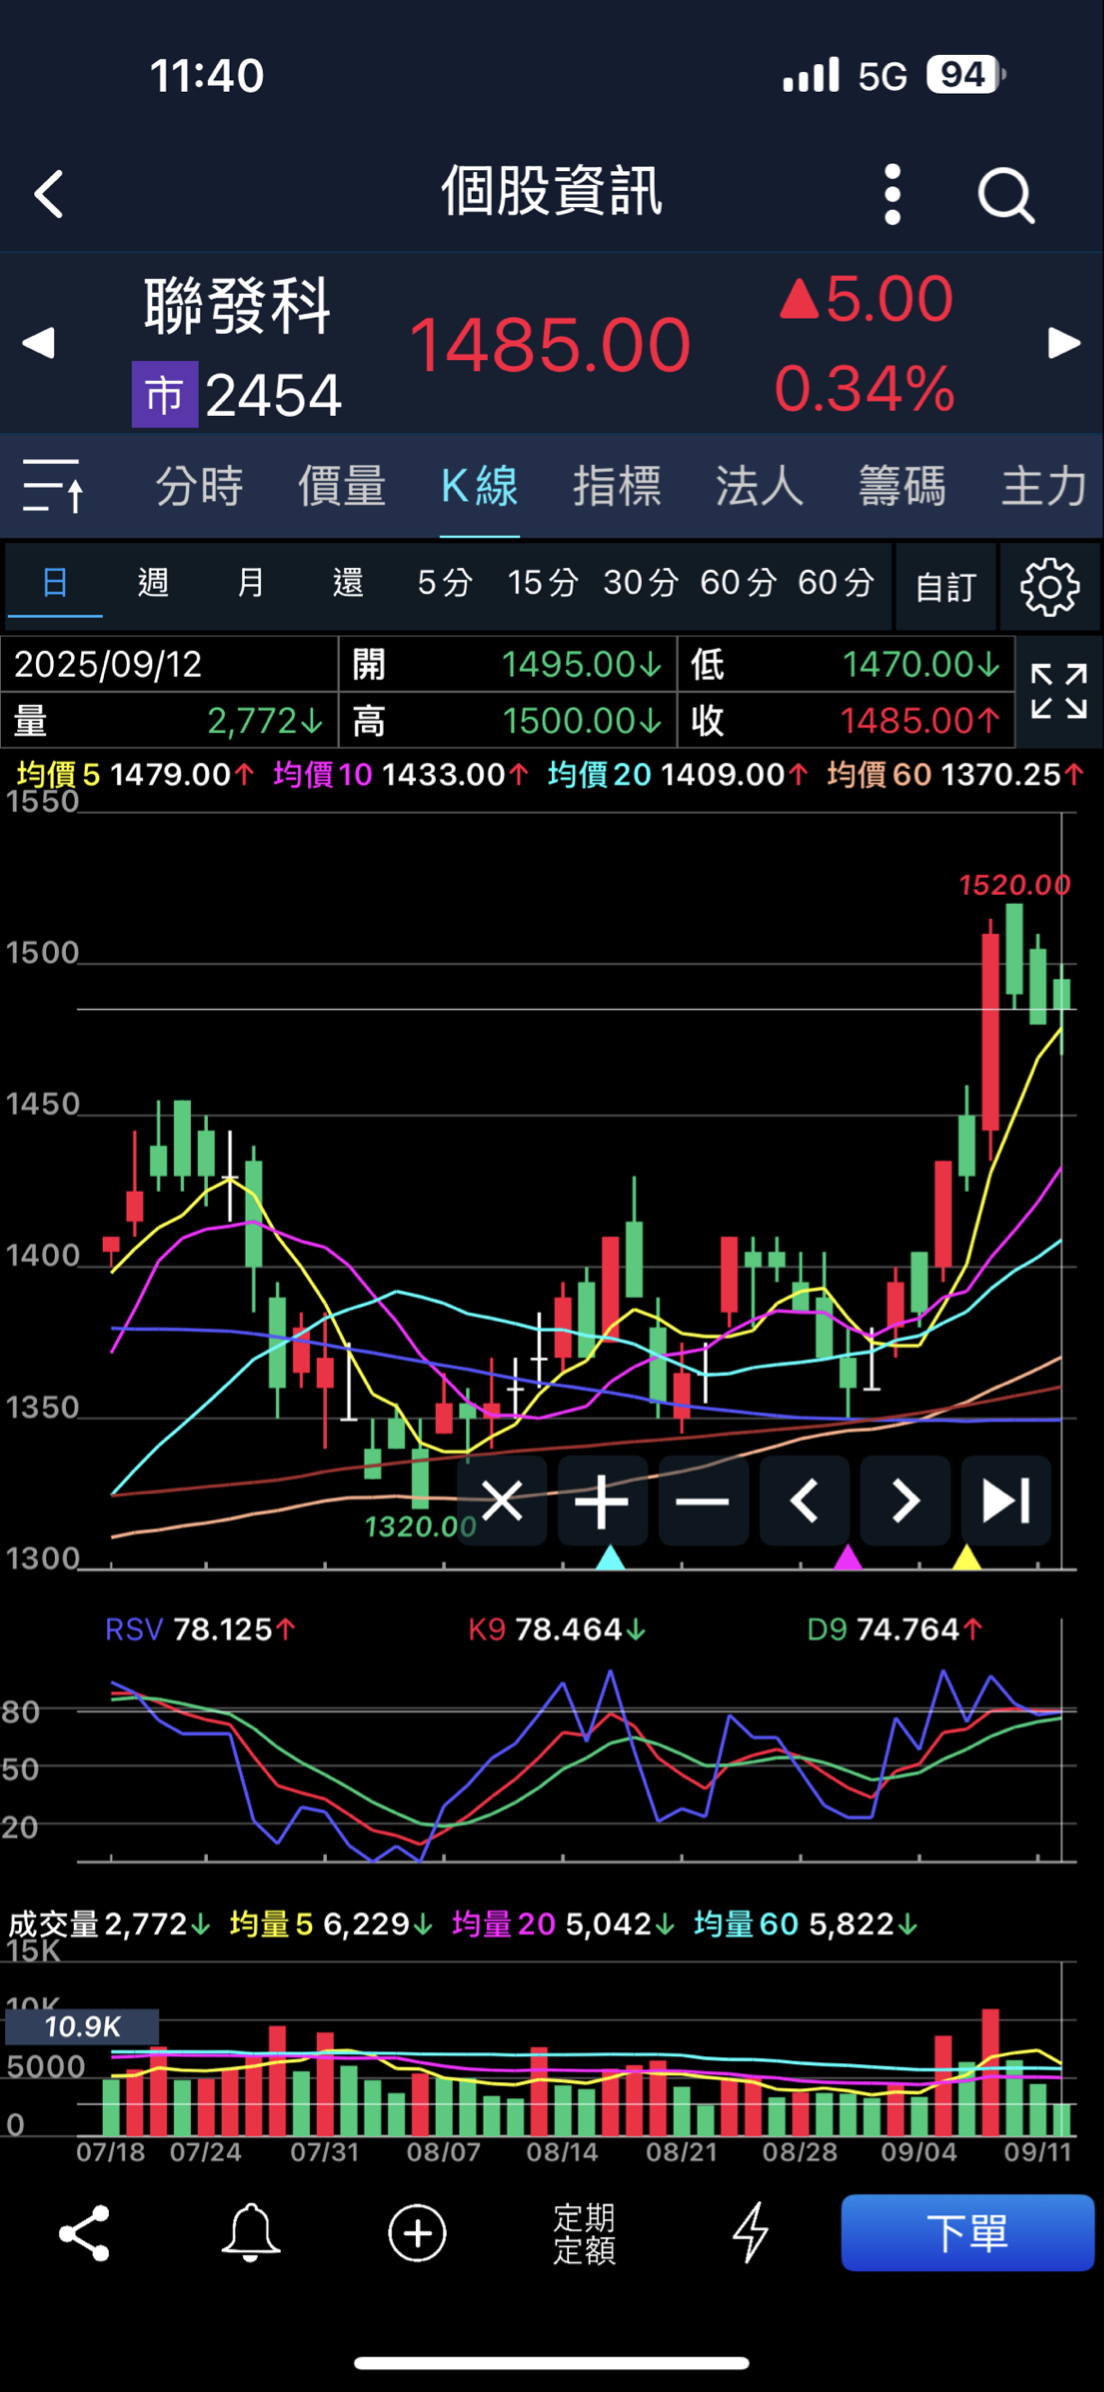This screenshot has height=2392, width=1104.
Task: Expand chart to fullscreen
Action: [1059, 691]
